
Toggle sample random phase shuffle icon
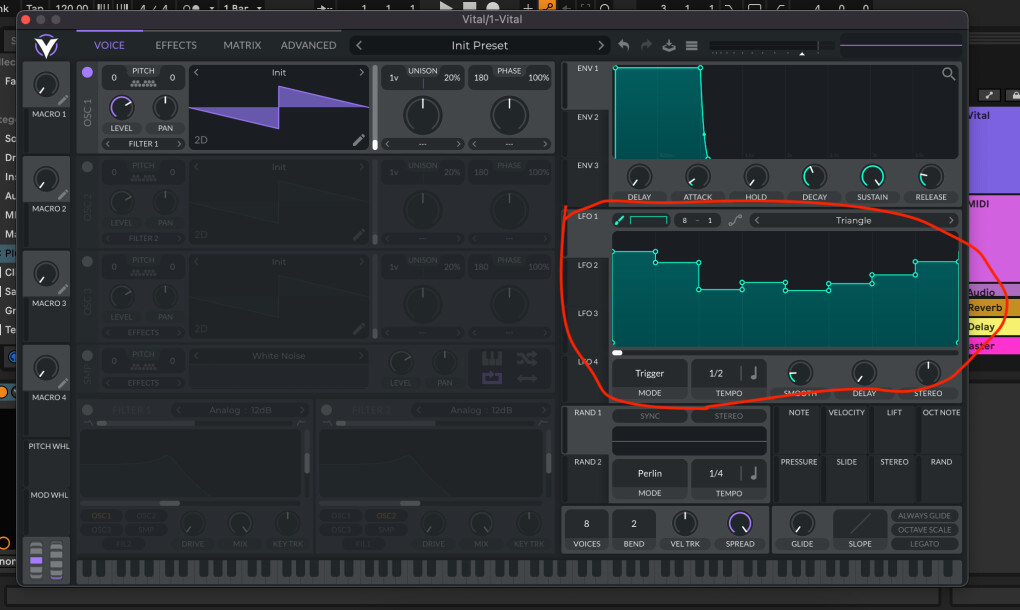click(x=527, y=358)
